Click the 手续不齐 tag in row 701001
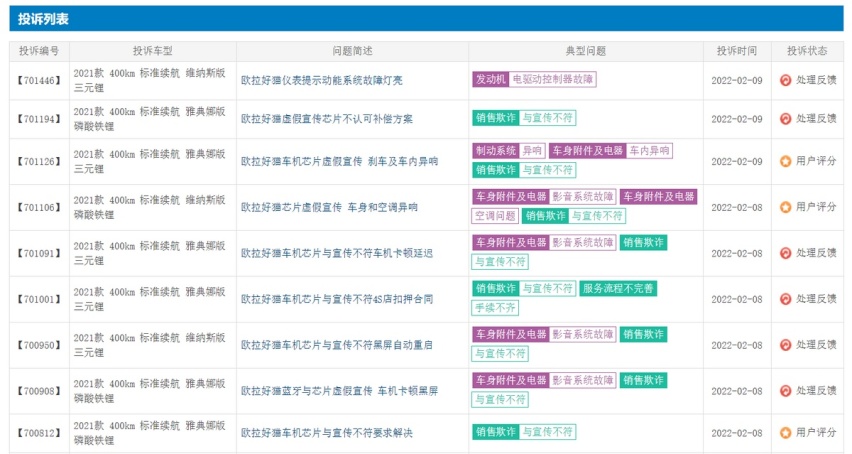852x454 pixels. click(x=495, y=308)
